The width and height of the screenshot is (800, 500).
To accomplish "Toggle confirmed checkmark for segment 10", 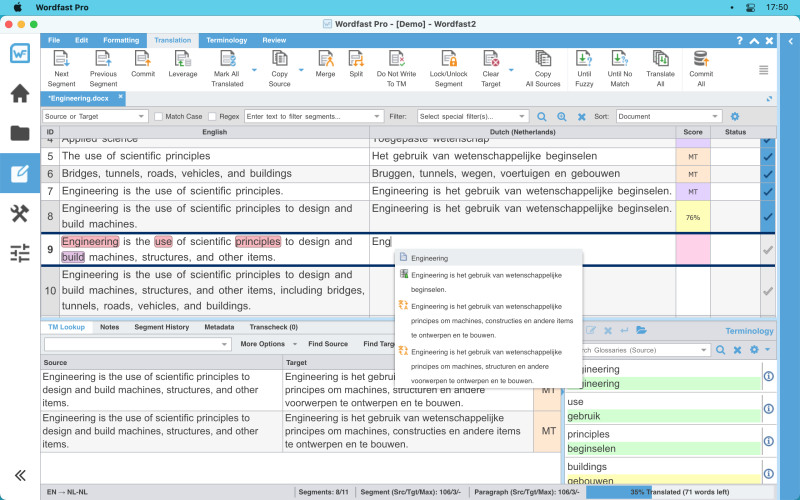I will 767,291.
